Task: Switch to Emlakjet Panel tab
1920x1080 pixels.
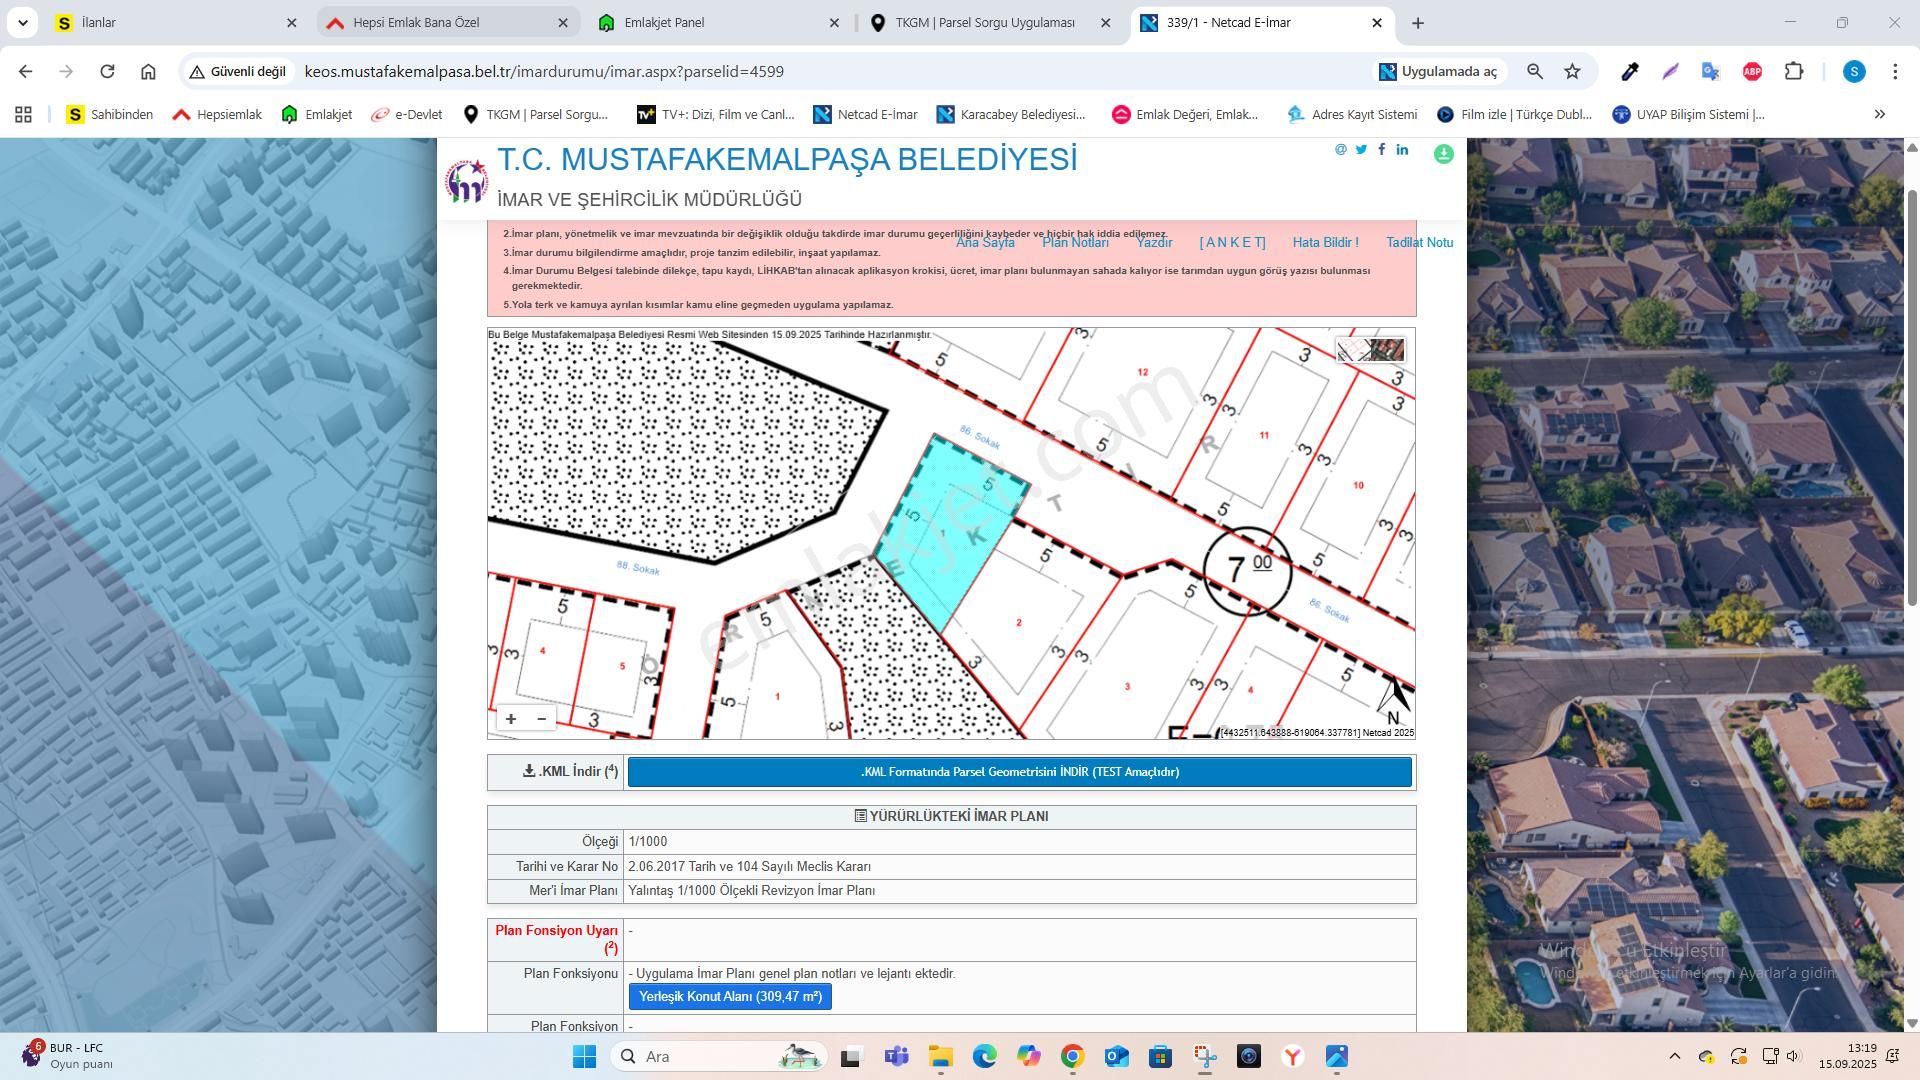Action: click(664, 22)
